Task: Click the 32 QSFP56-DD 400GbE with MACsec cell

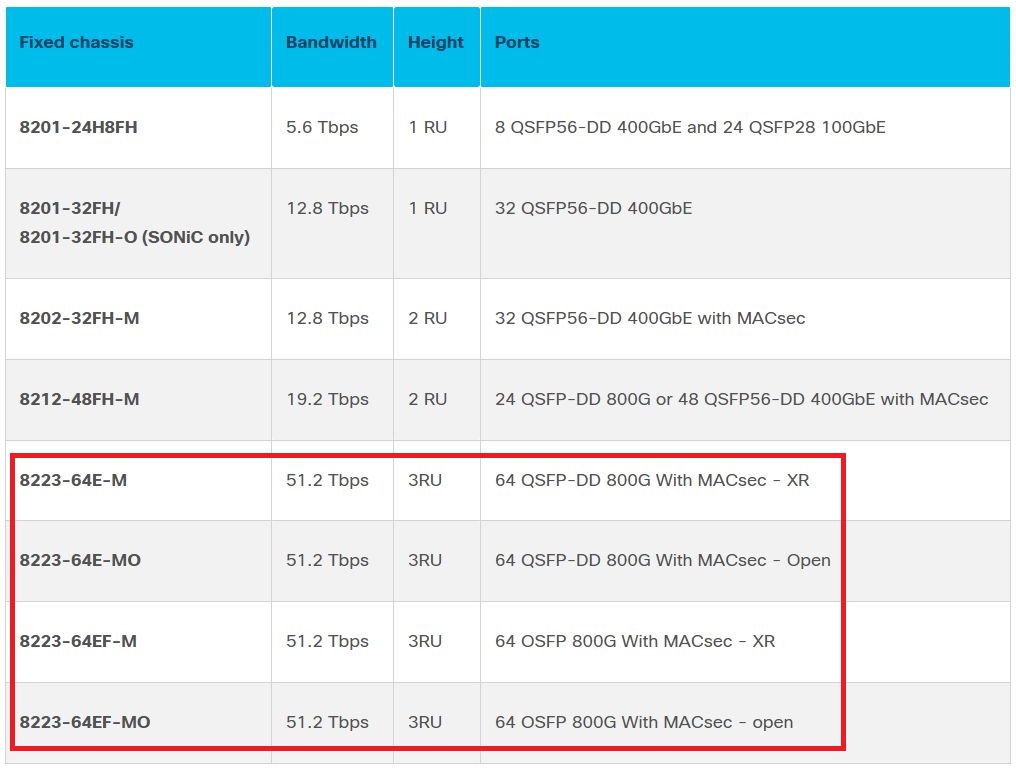Action: coord(650,319)
